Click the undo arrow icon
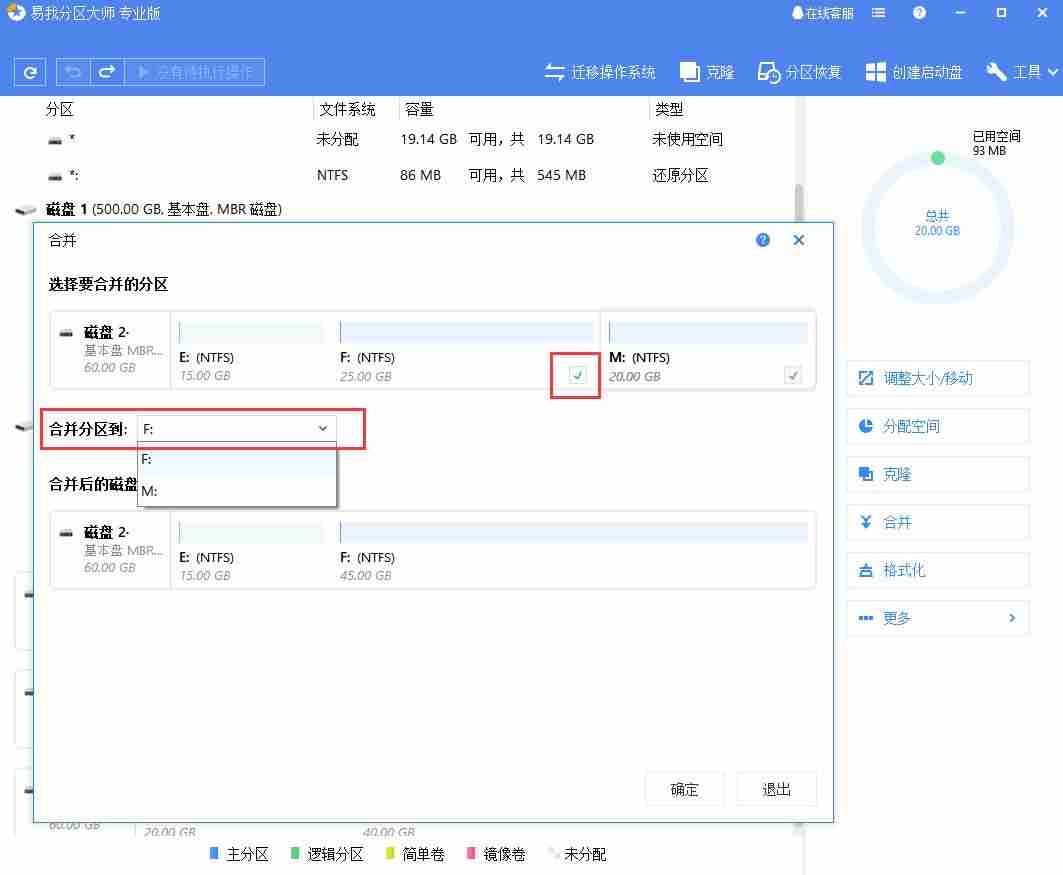Viewport: 1063px width, 875px height. point(73,72)
